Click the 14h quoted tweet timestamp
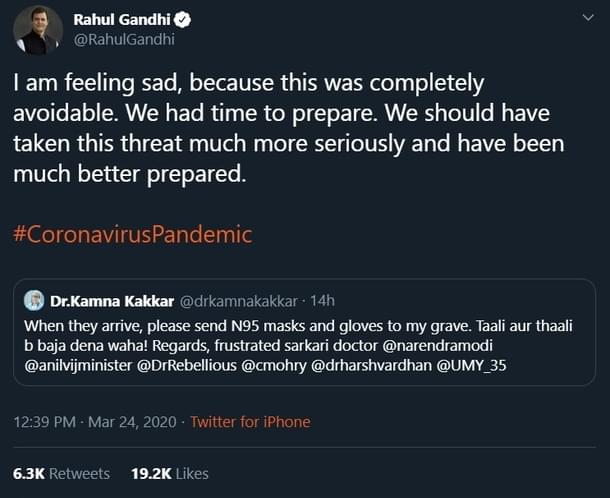Image resolution: width=610 pixels, height=498 pixels. 321,300
